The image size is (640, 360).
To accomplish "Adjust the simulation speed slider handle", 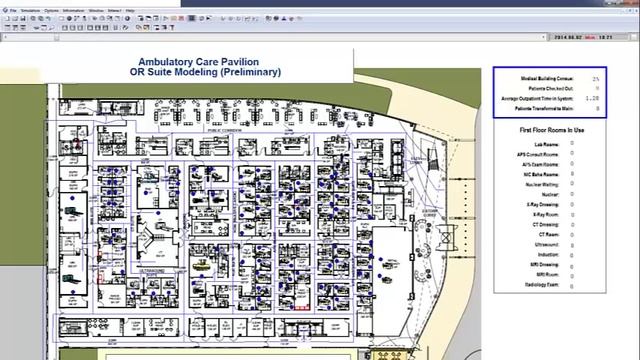I will (x=57, y=38).
